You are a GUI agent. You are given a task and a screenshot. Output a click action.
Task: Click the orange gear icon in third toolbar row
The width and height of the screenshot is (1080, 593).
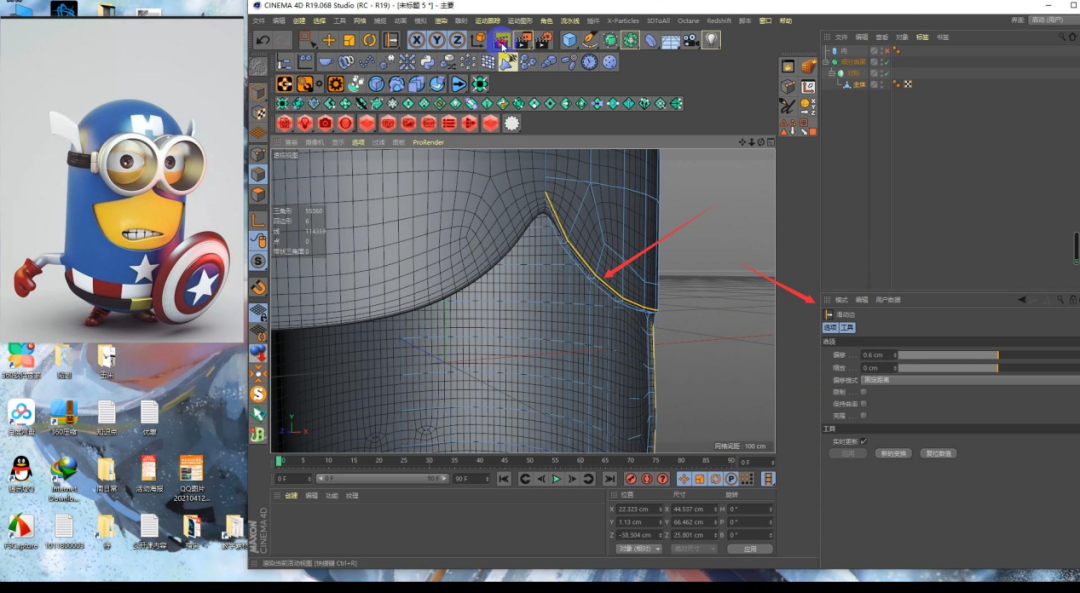335,84
